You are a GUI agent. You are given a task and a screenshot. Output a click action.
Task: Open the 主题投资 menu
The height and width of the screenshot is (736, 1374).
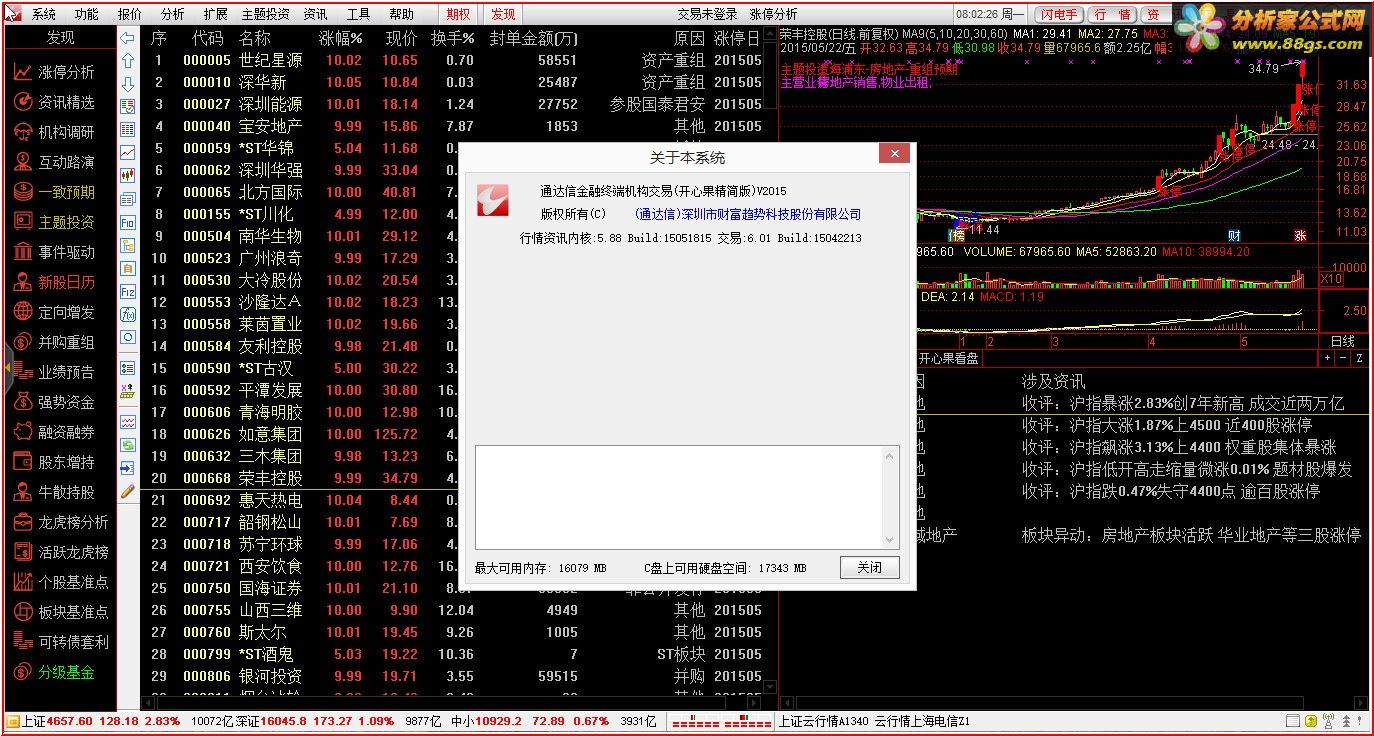pos(266,14)
